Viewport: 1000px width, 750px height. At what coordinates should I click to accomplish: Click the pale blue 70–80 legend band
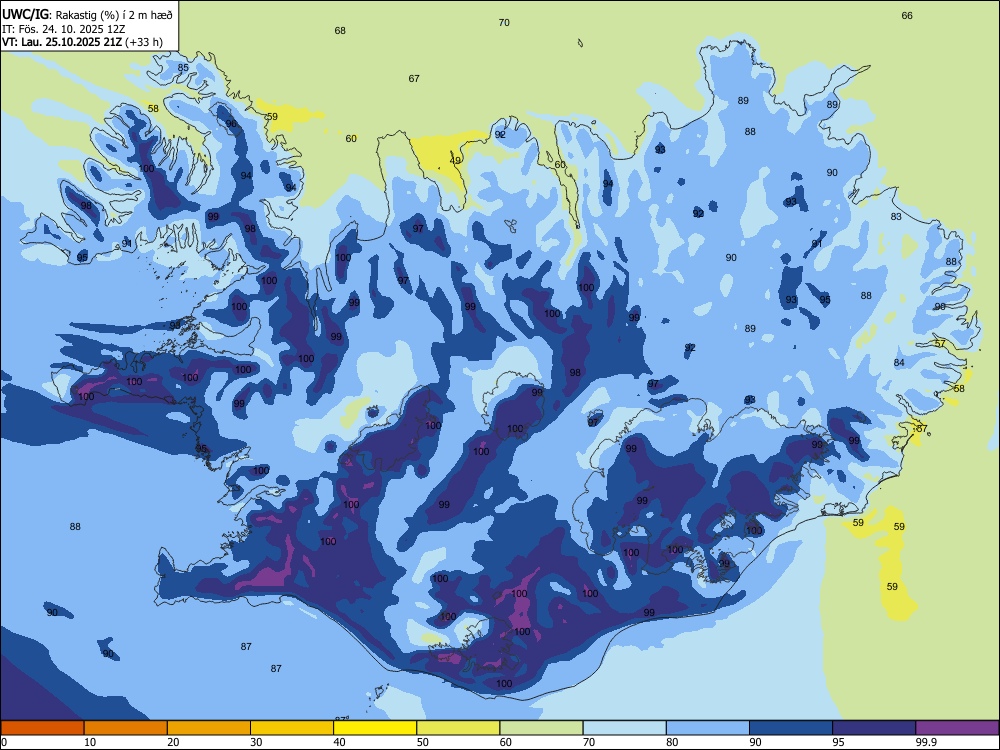624,728
